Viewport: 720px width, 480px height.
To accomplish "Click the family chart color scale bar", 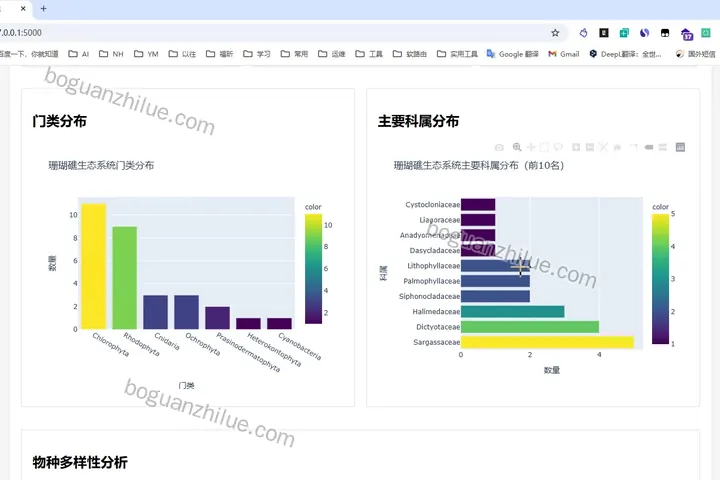I will coord(660,279).
